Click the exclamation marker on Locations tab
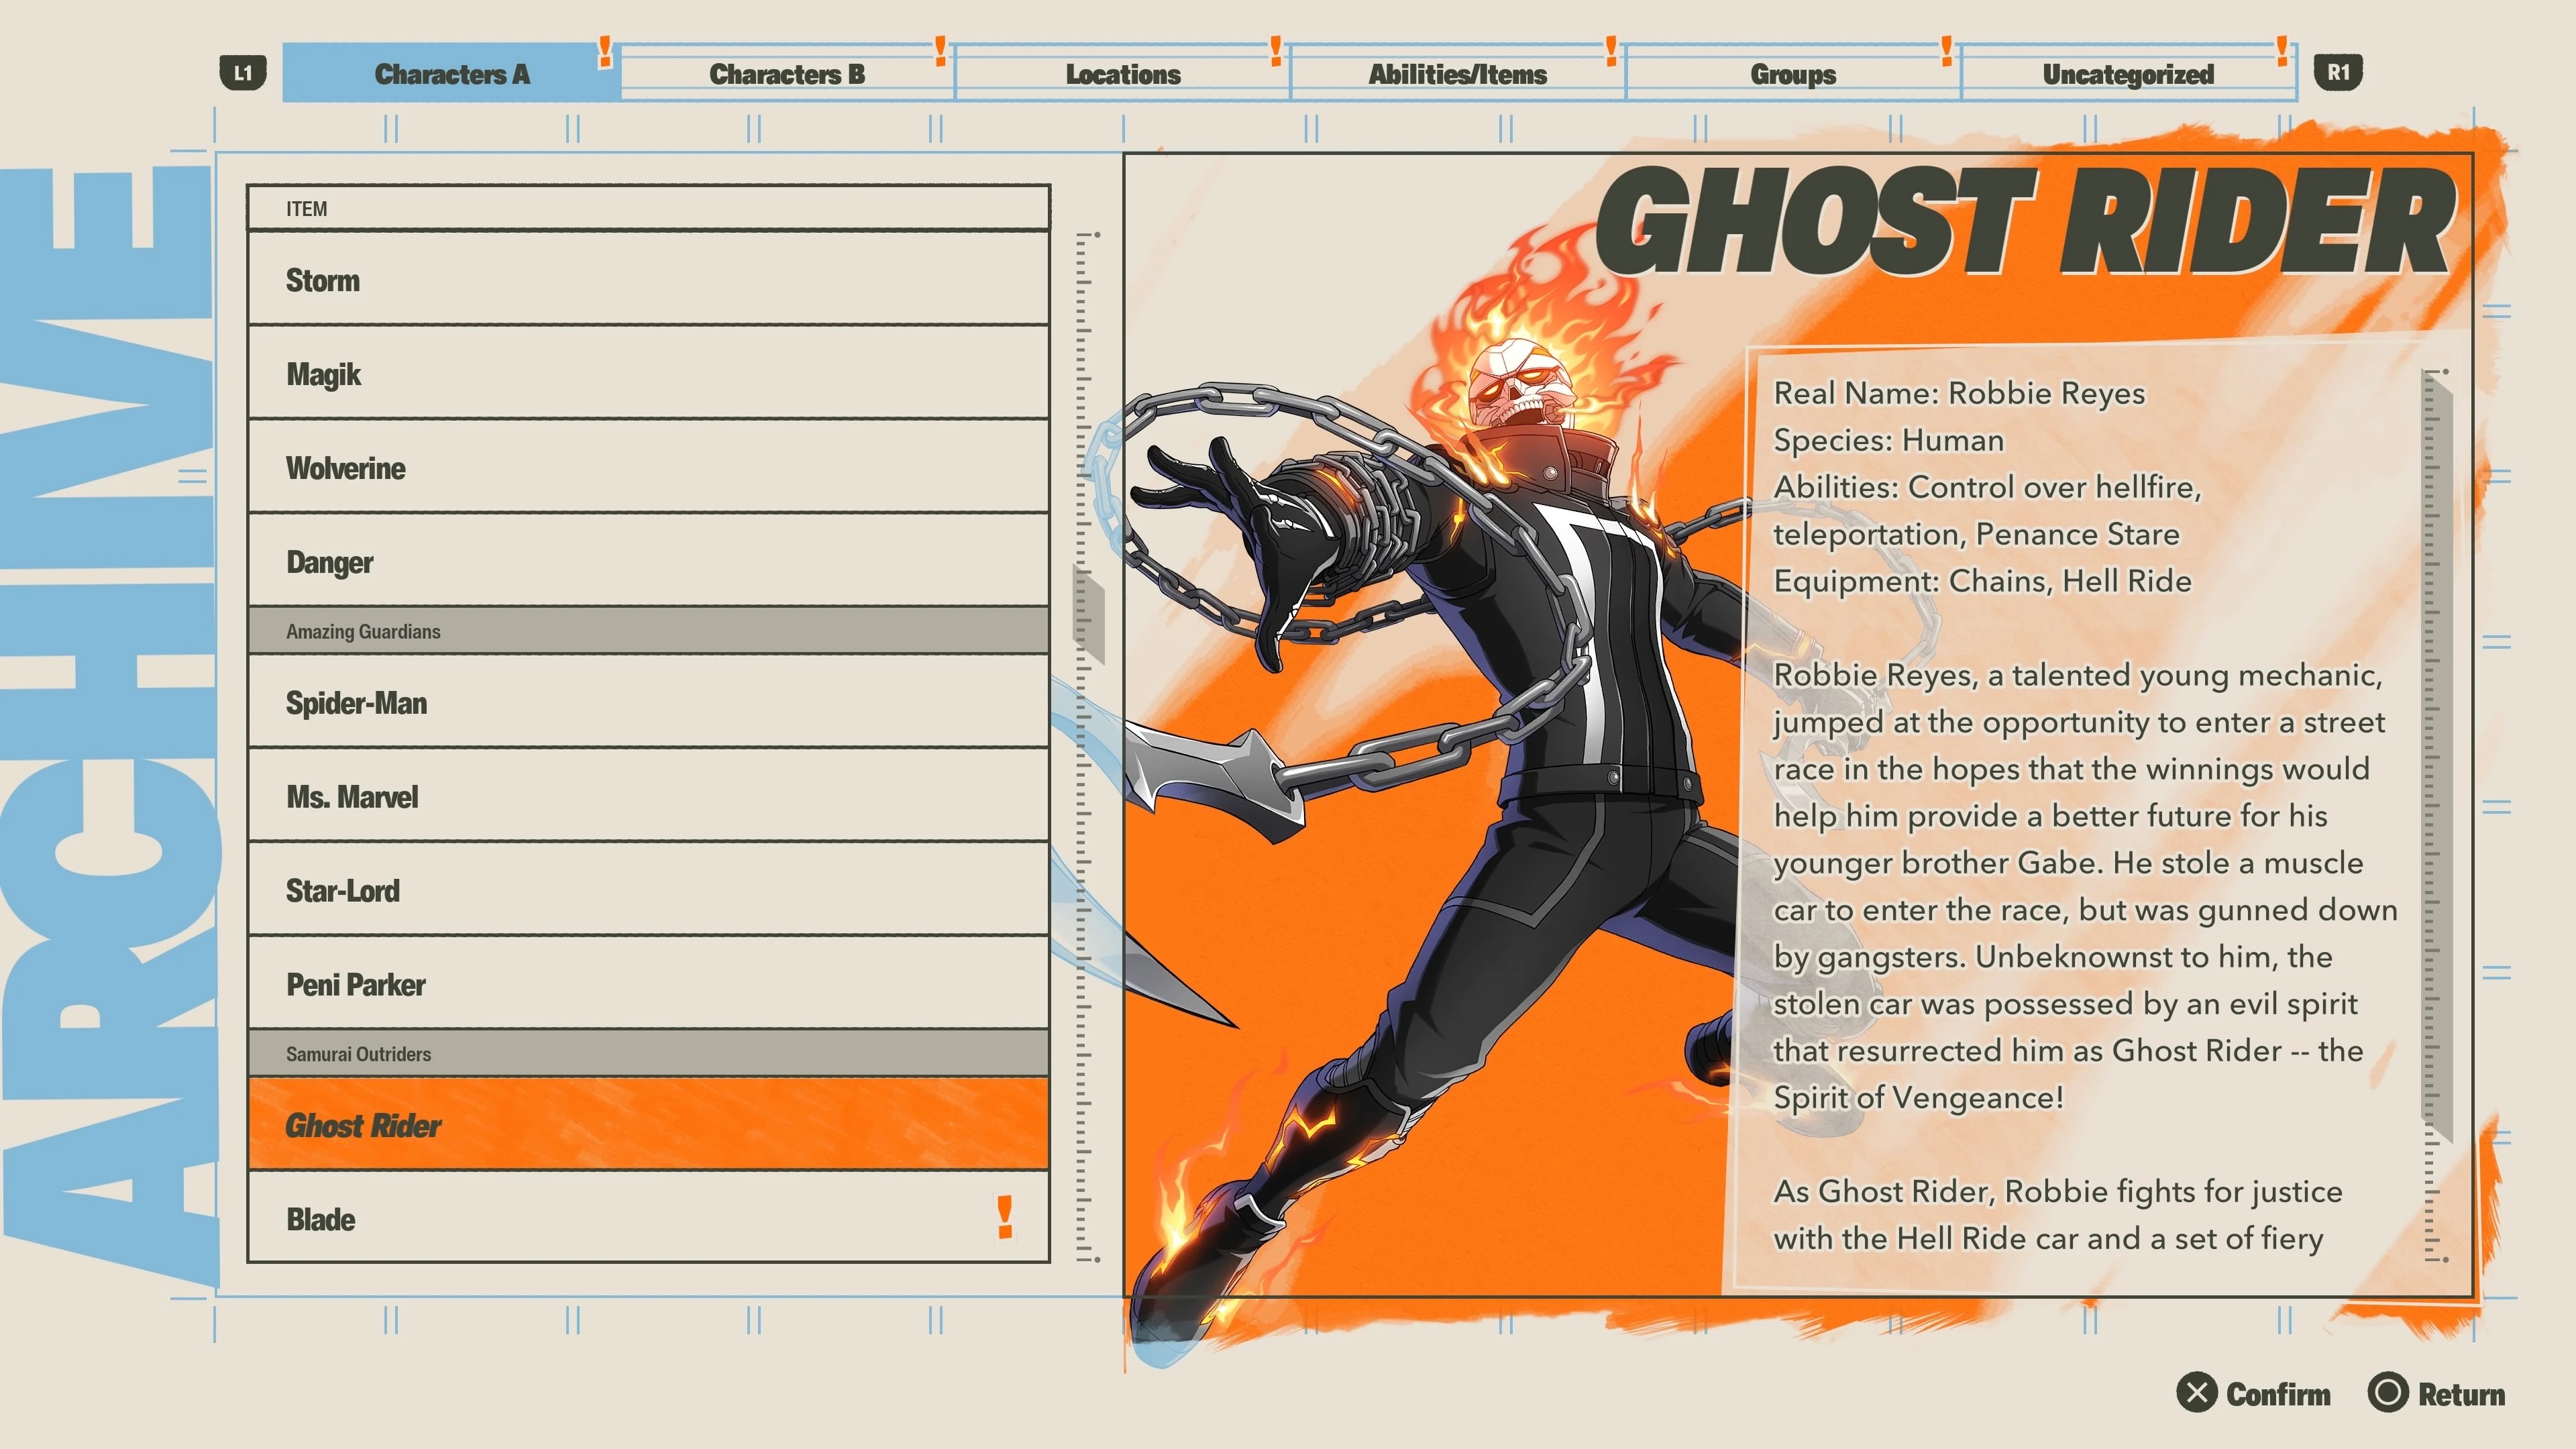The image size is (2576, 1449). click(1276, 50)
